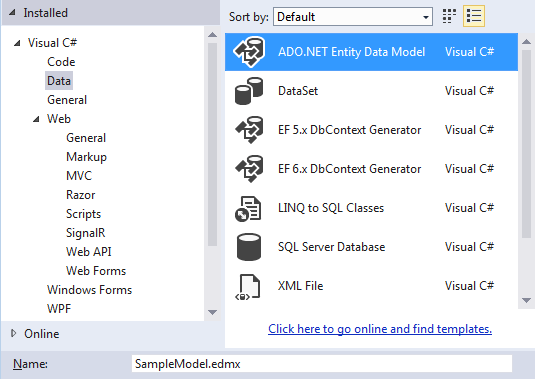Click the template list scroll down arrow
This screenshot has width=535, height=379.
coord(526,301)
